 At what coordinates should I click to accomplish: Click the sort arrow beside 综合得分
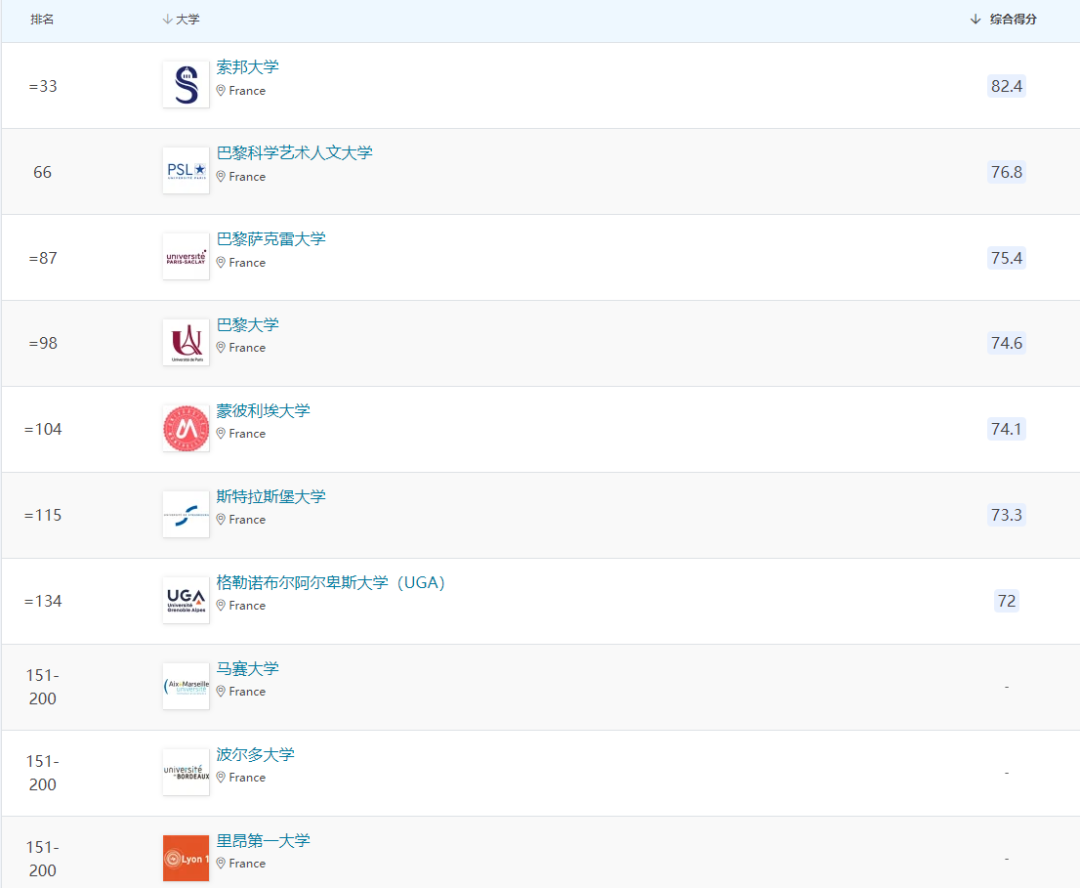click(974, 19)
